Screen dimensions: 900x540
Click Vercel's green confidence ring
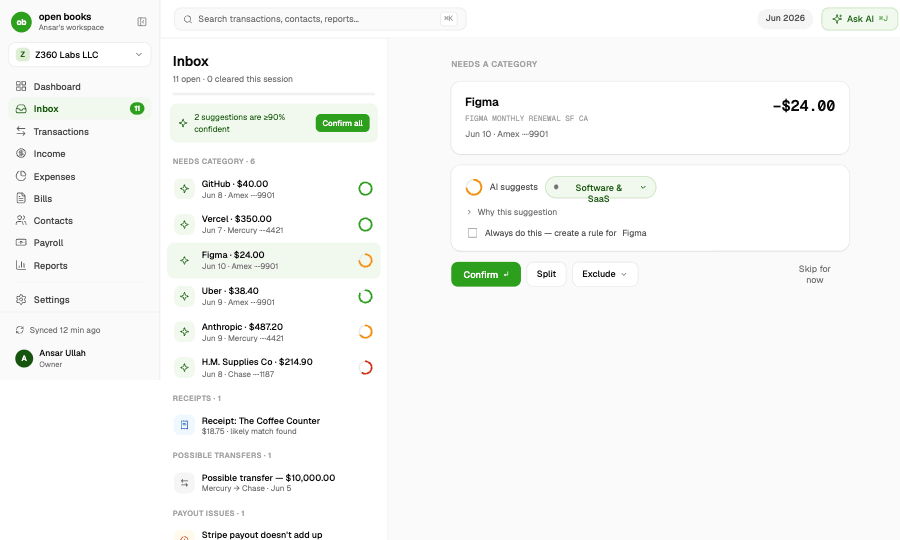tap(365, 224)
